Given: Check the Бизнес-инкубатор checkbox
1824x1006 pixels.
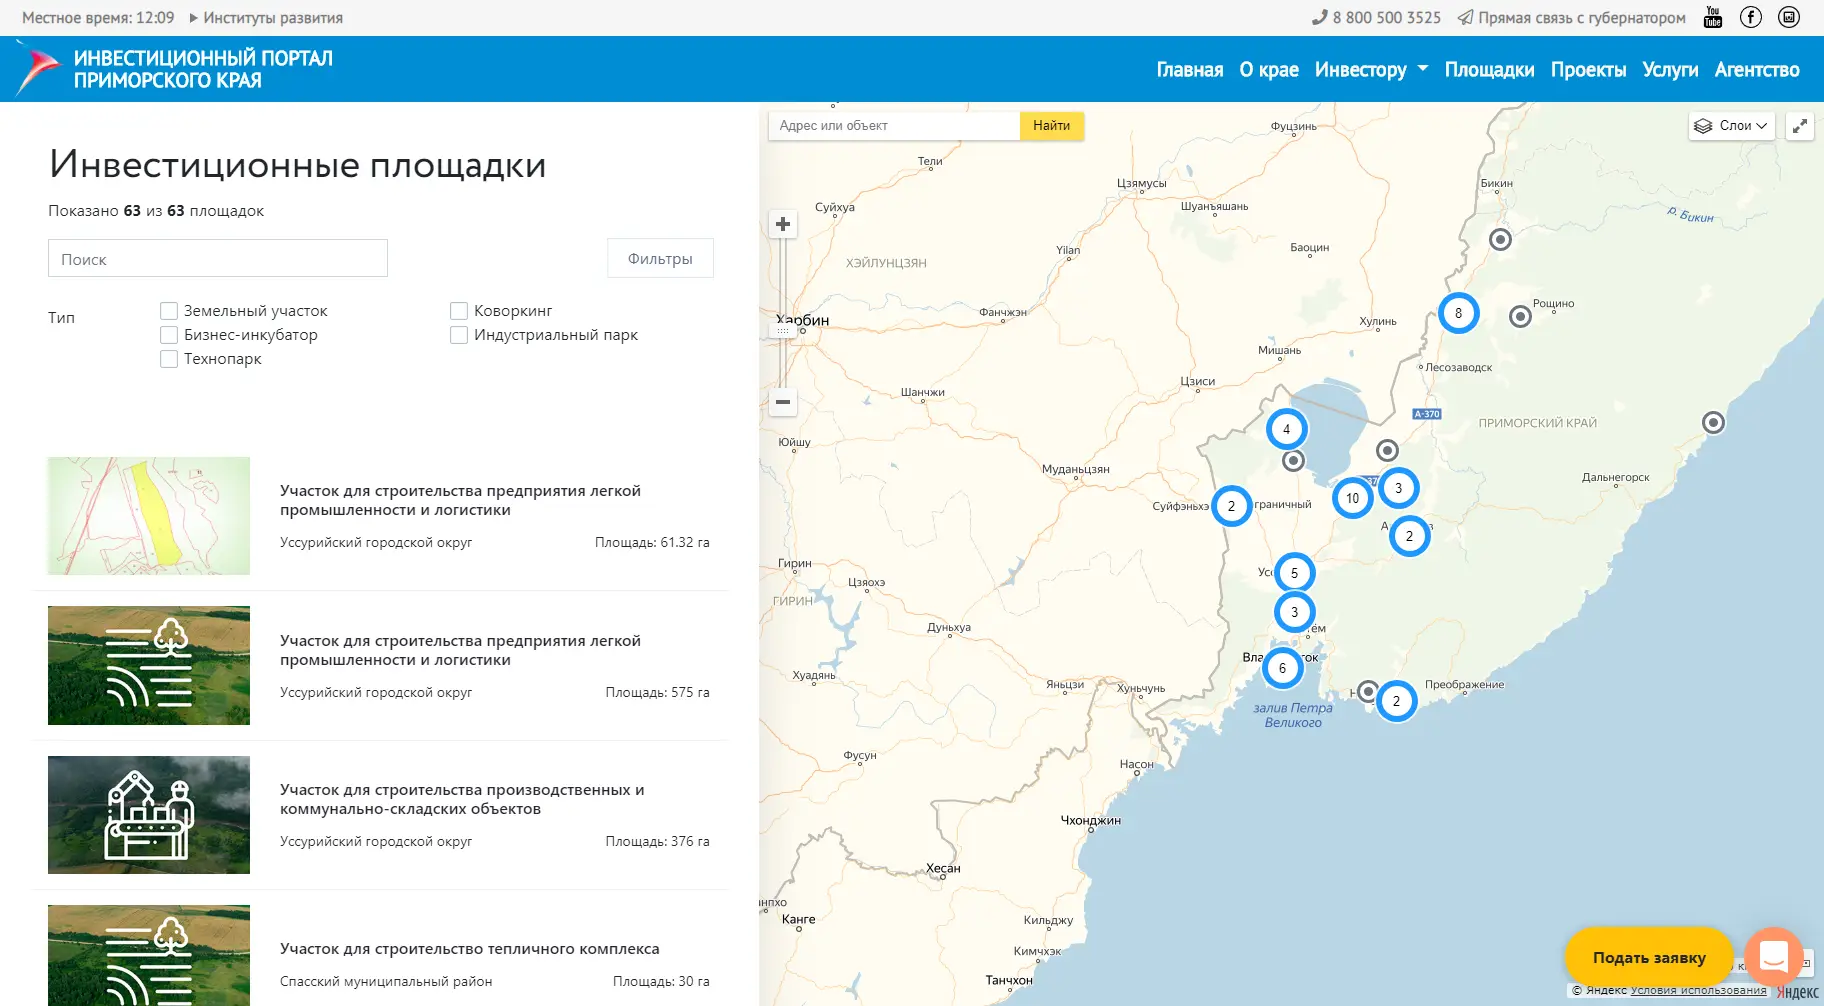Looking at the screenshot, I should [169, 335].
